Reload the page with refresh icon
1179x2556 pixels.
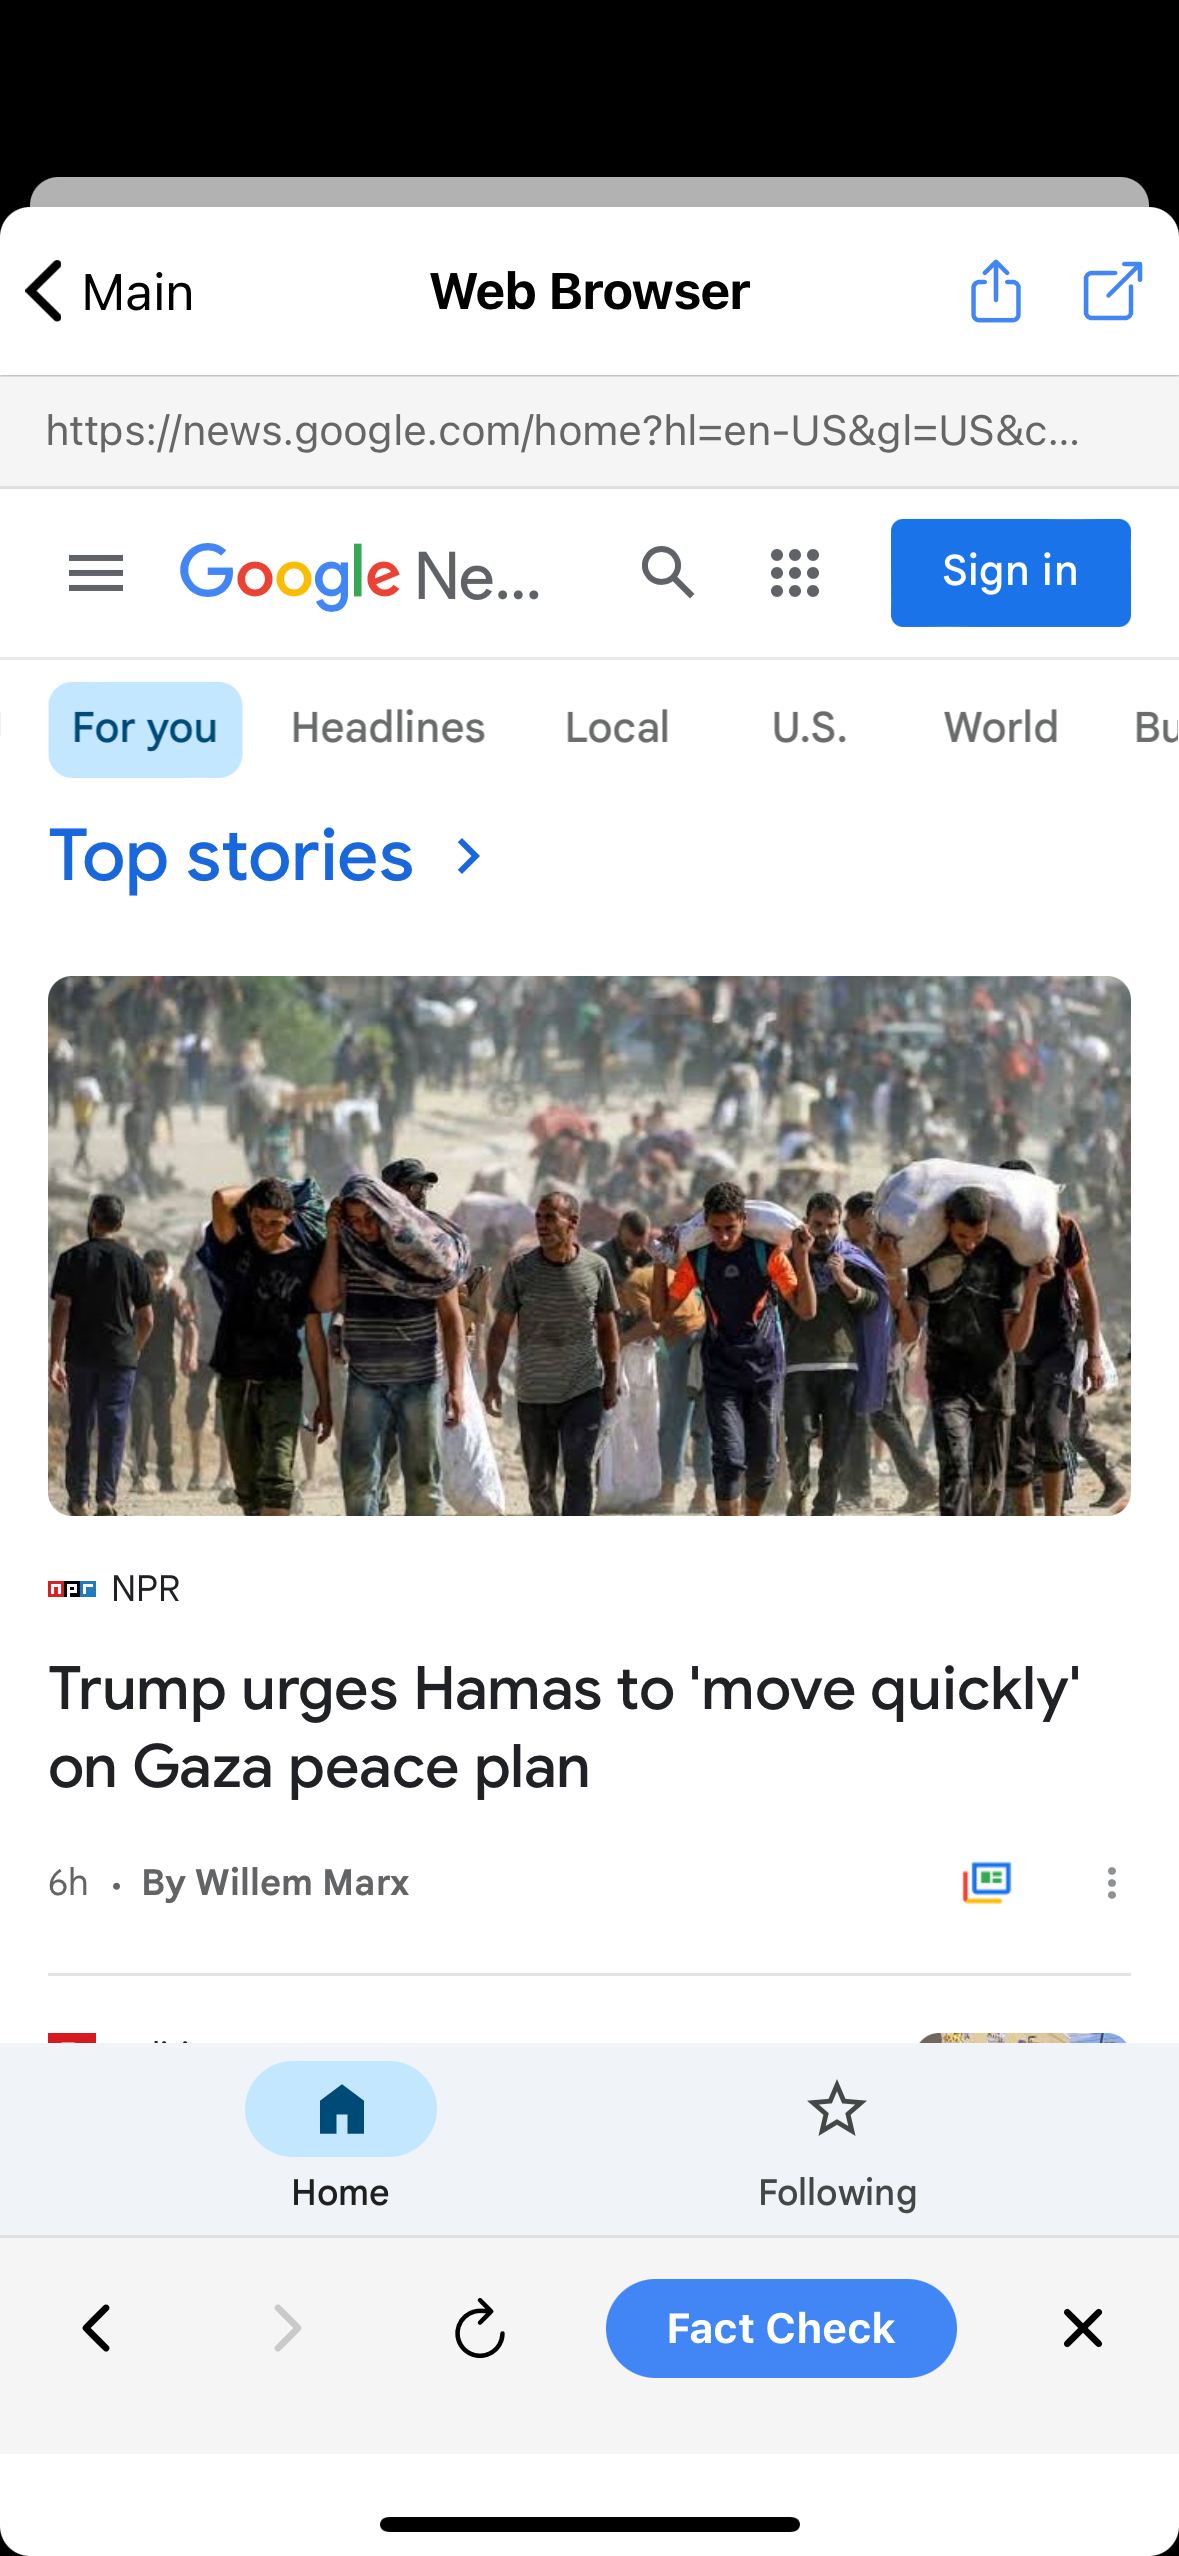pyautogui.click(x=480, y=2328)
